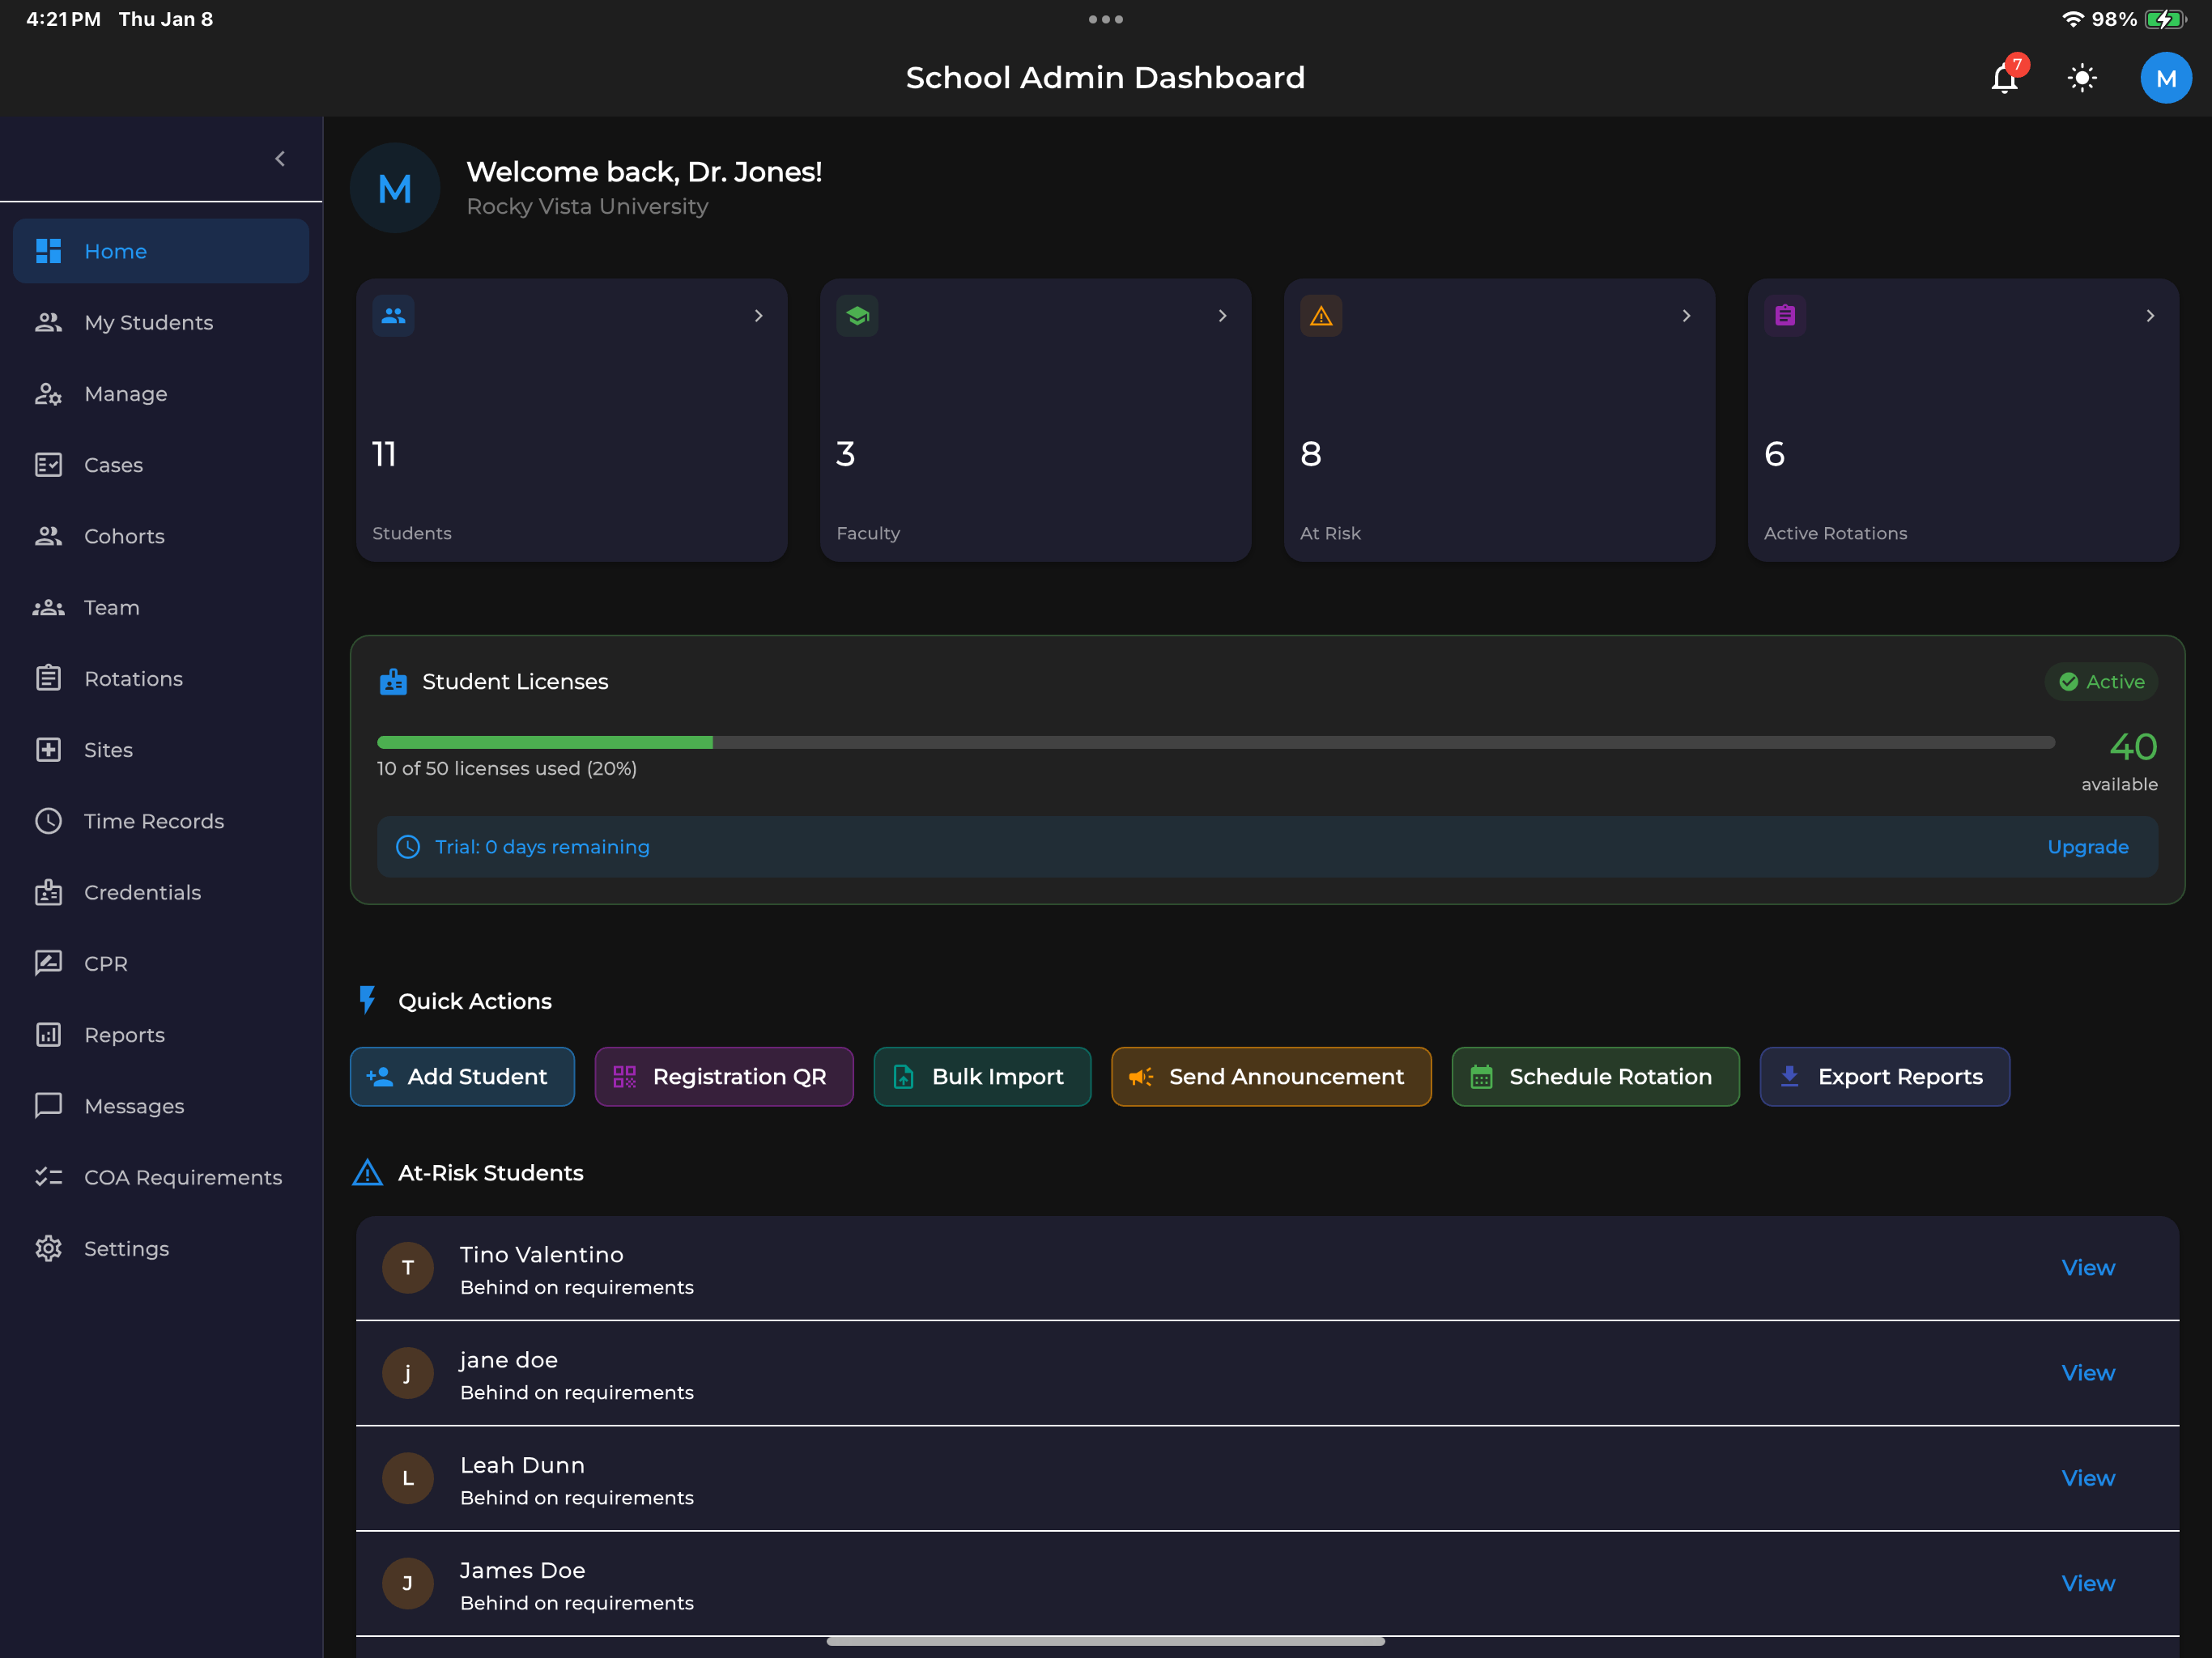This screenshot has width=2212, height=1658.
Task: Click the Send Announcement button
Action: (1271, 1076)
